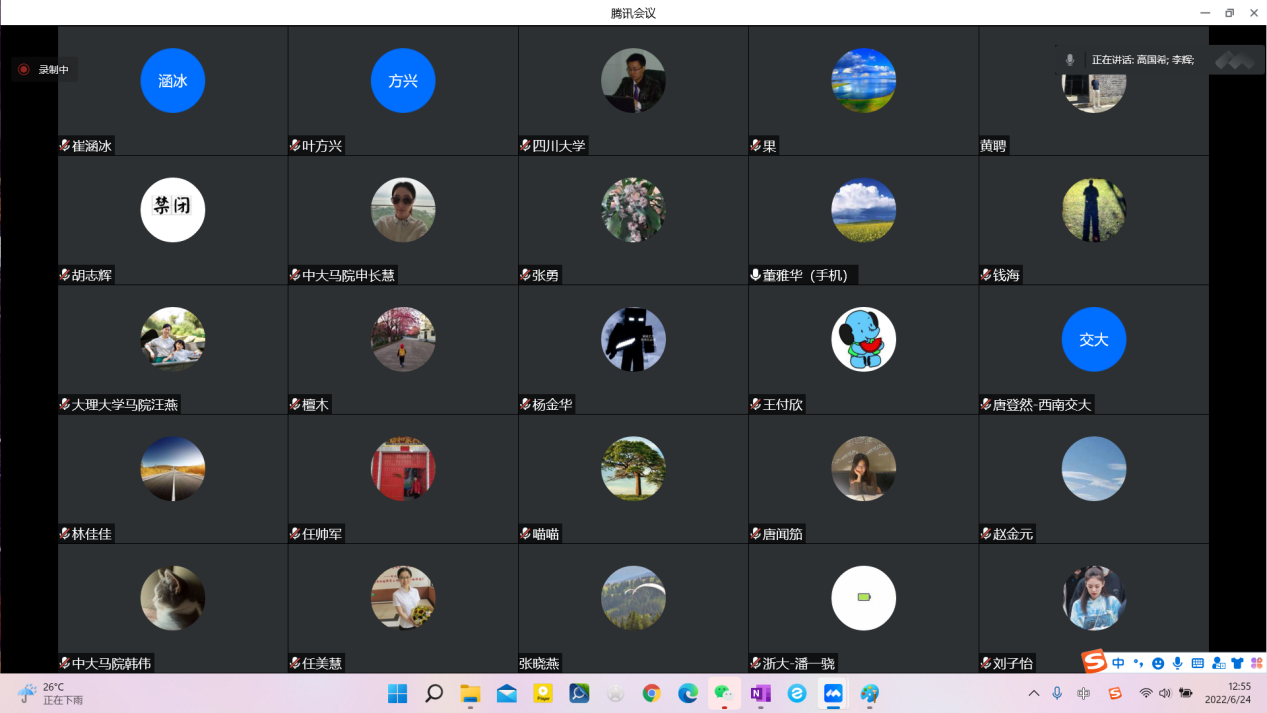Image resolution: width=1267 pixels, height=713 pixels.
Task: Open the clock showing 12:55 2022/6/24
Action: click(x=1227, y=693)
